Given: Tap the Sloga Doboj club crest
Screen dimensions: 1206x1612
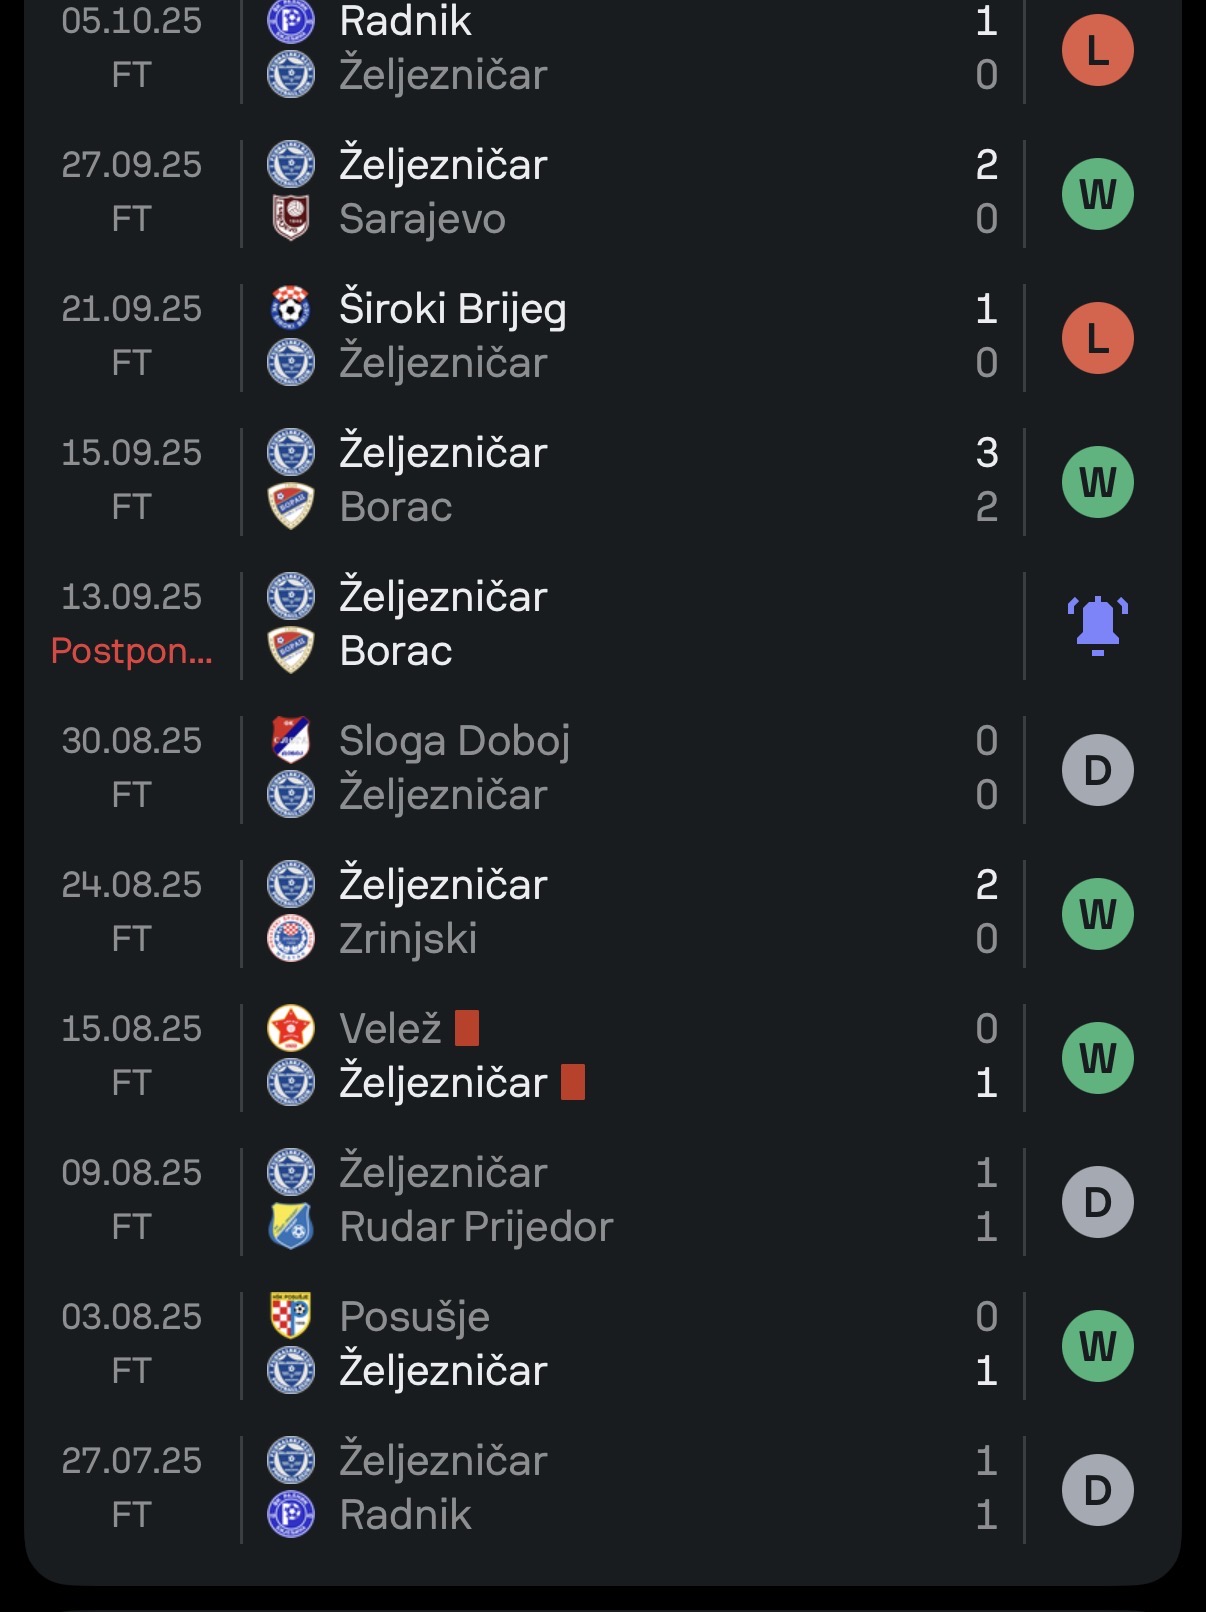Looking at the screenshot, I should 291,741.
